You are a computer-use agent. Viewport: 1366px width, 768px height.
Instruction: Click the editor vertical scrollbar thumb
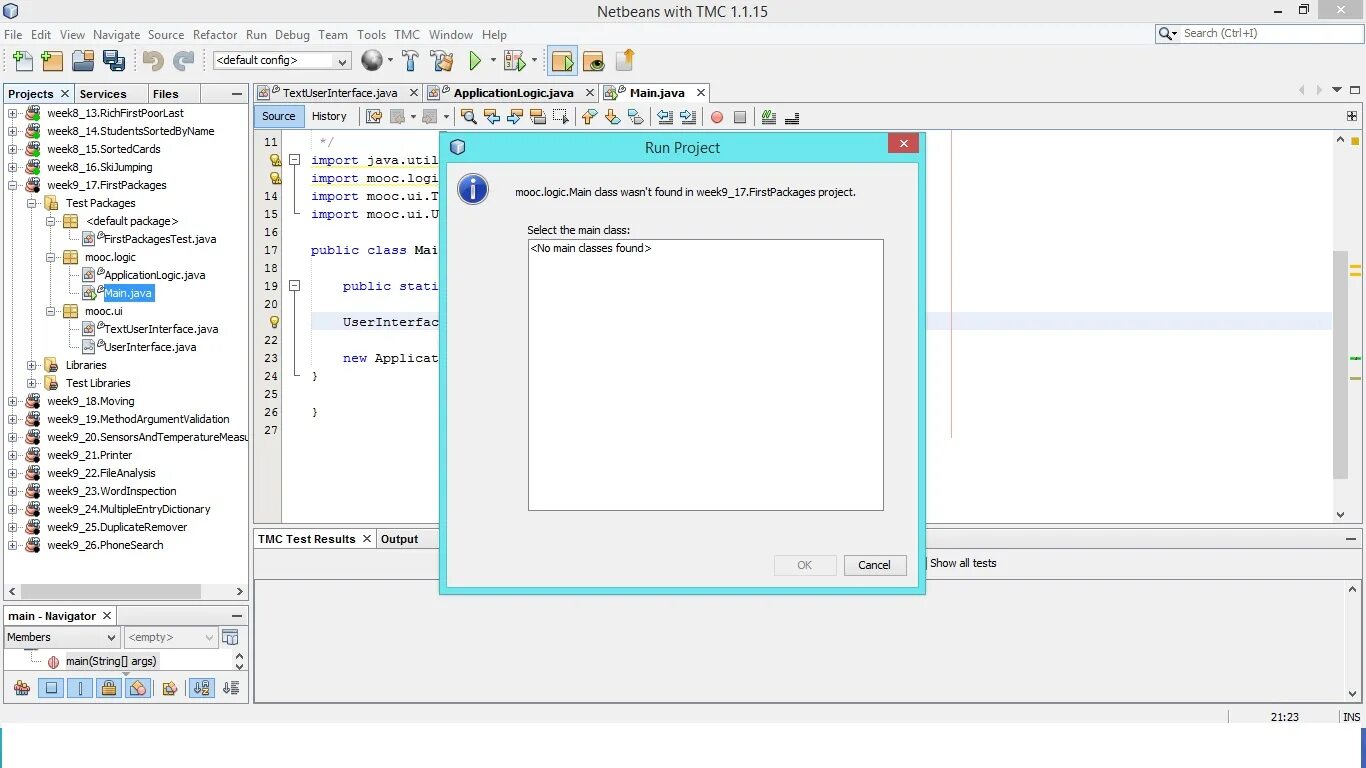tap(1340, 365)
